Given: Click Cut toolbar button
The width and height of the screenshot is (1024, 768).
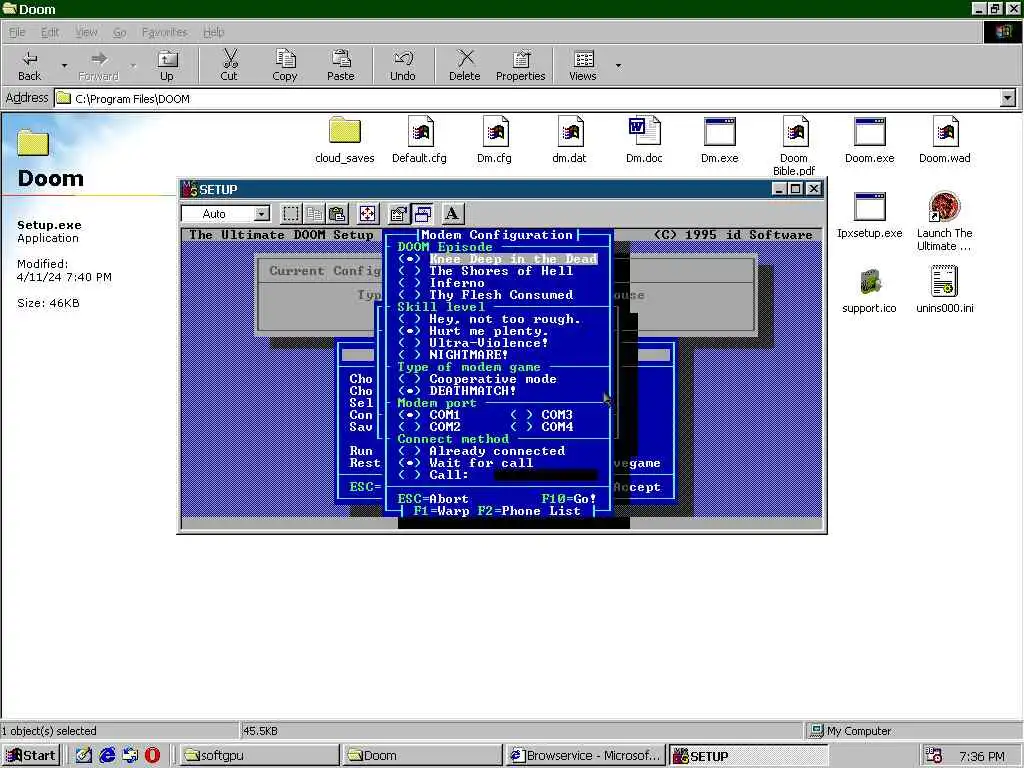Looking at the screenshot, I should tap(229, 65).
